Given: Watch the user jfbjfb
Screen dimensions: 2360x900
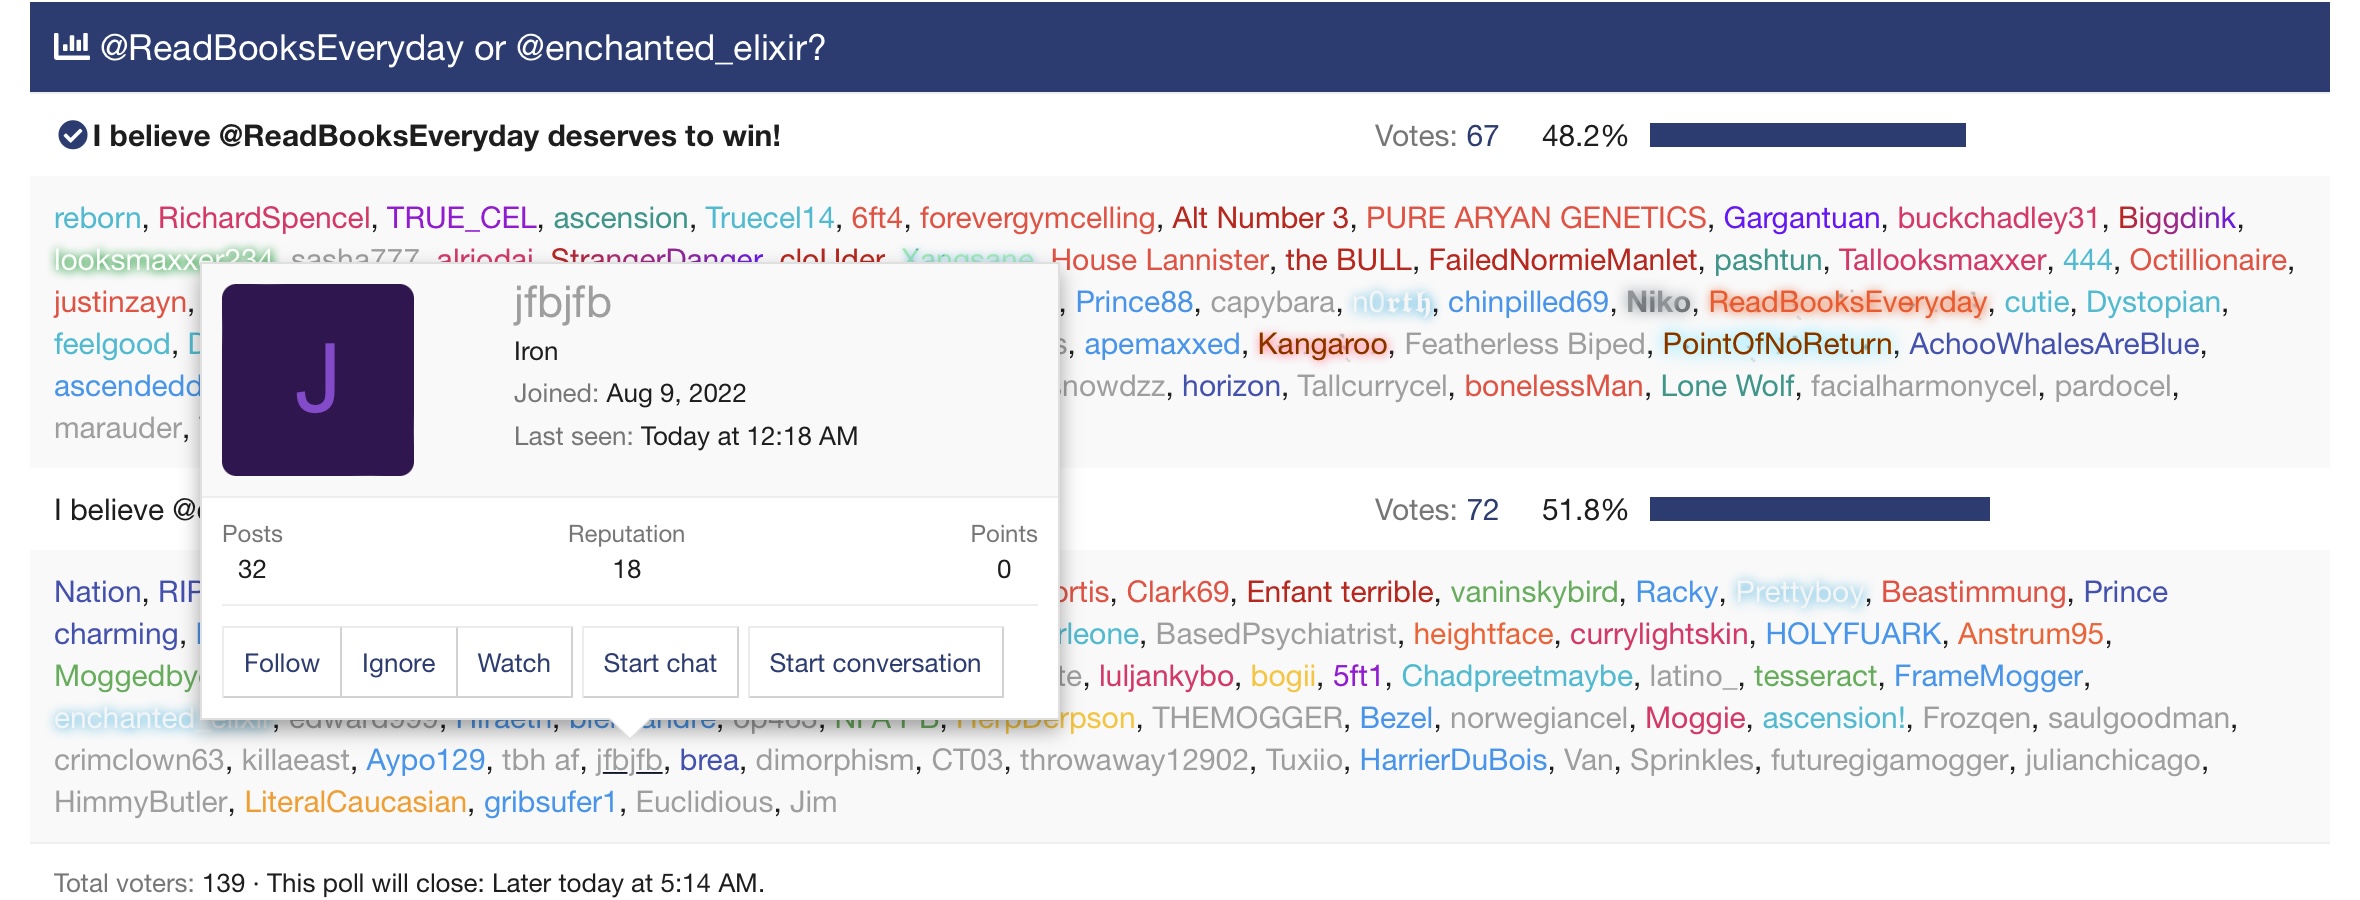Looking at the screenshot, I should coord(514,663).
